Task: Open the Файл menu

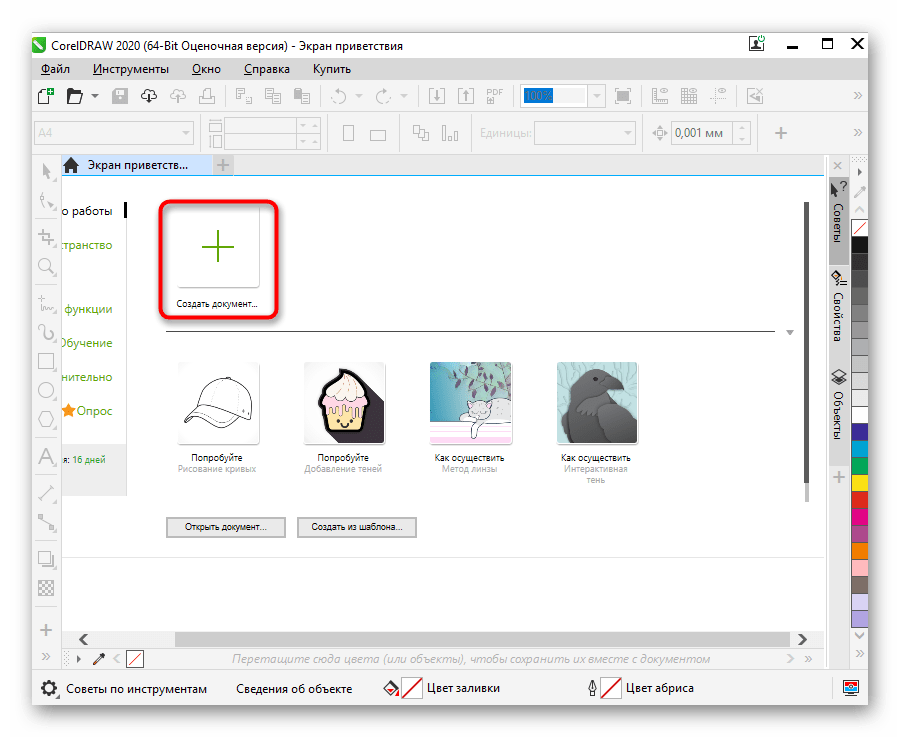Action: pos(55,69)
